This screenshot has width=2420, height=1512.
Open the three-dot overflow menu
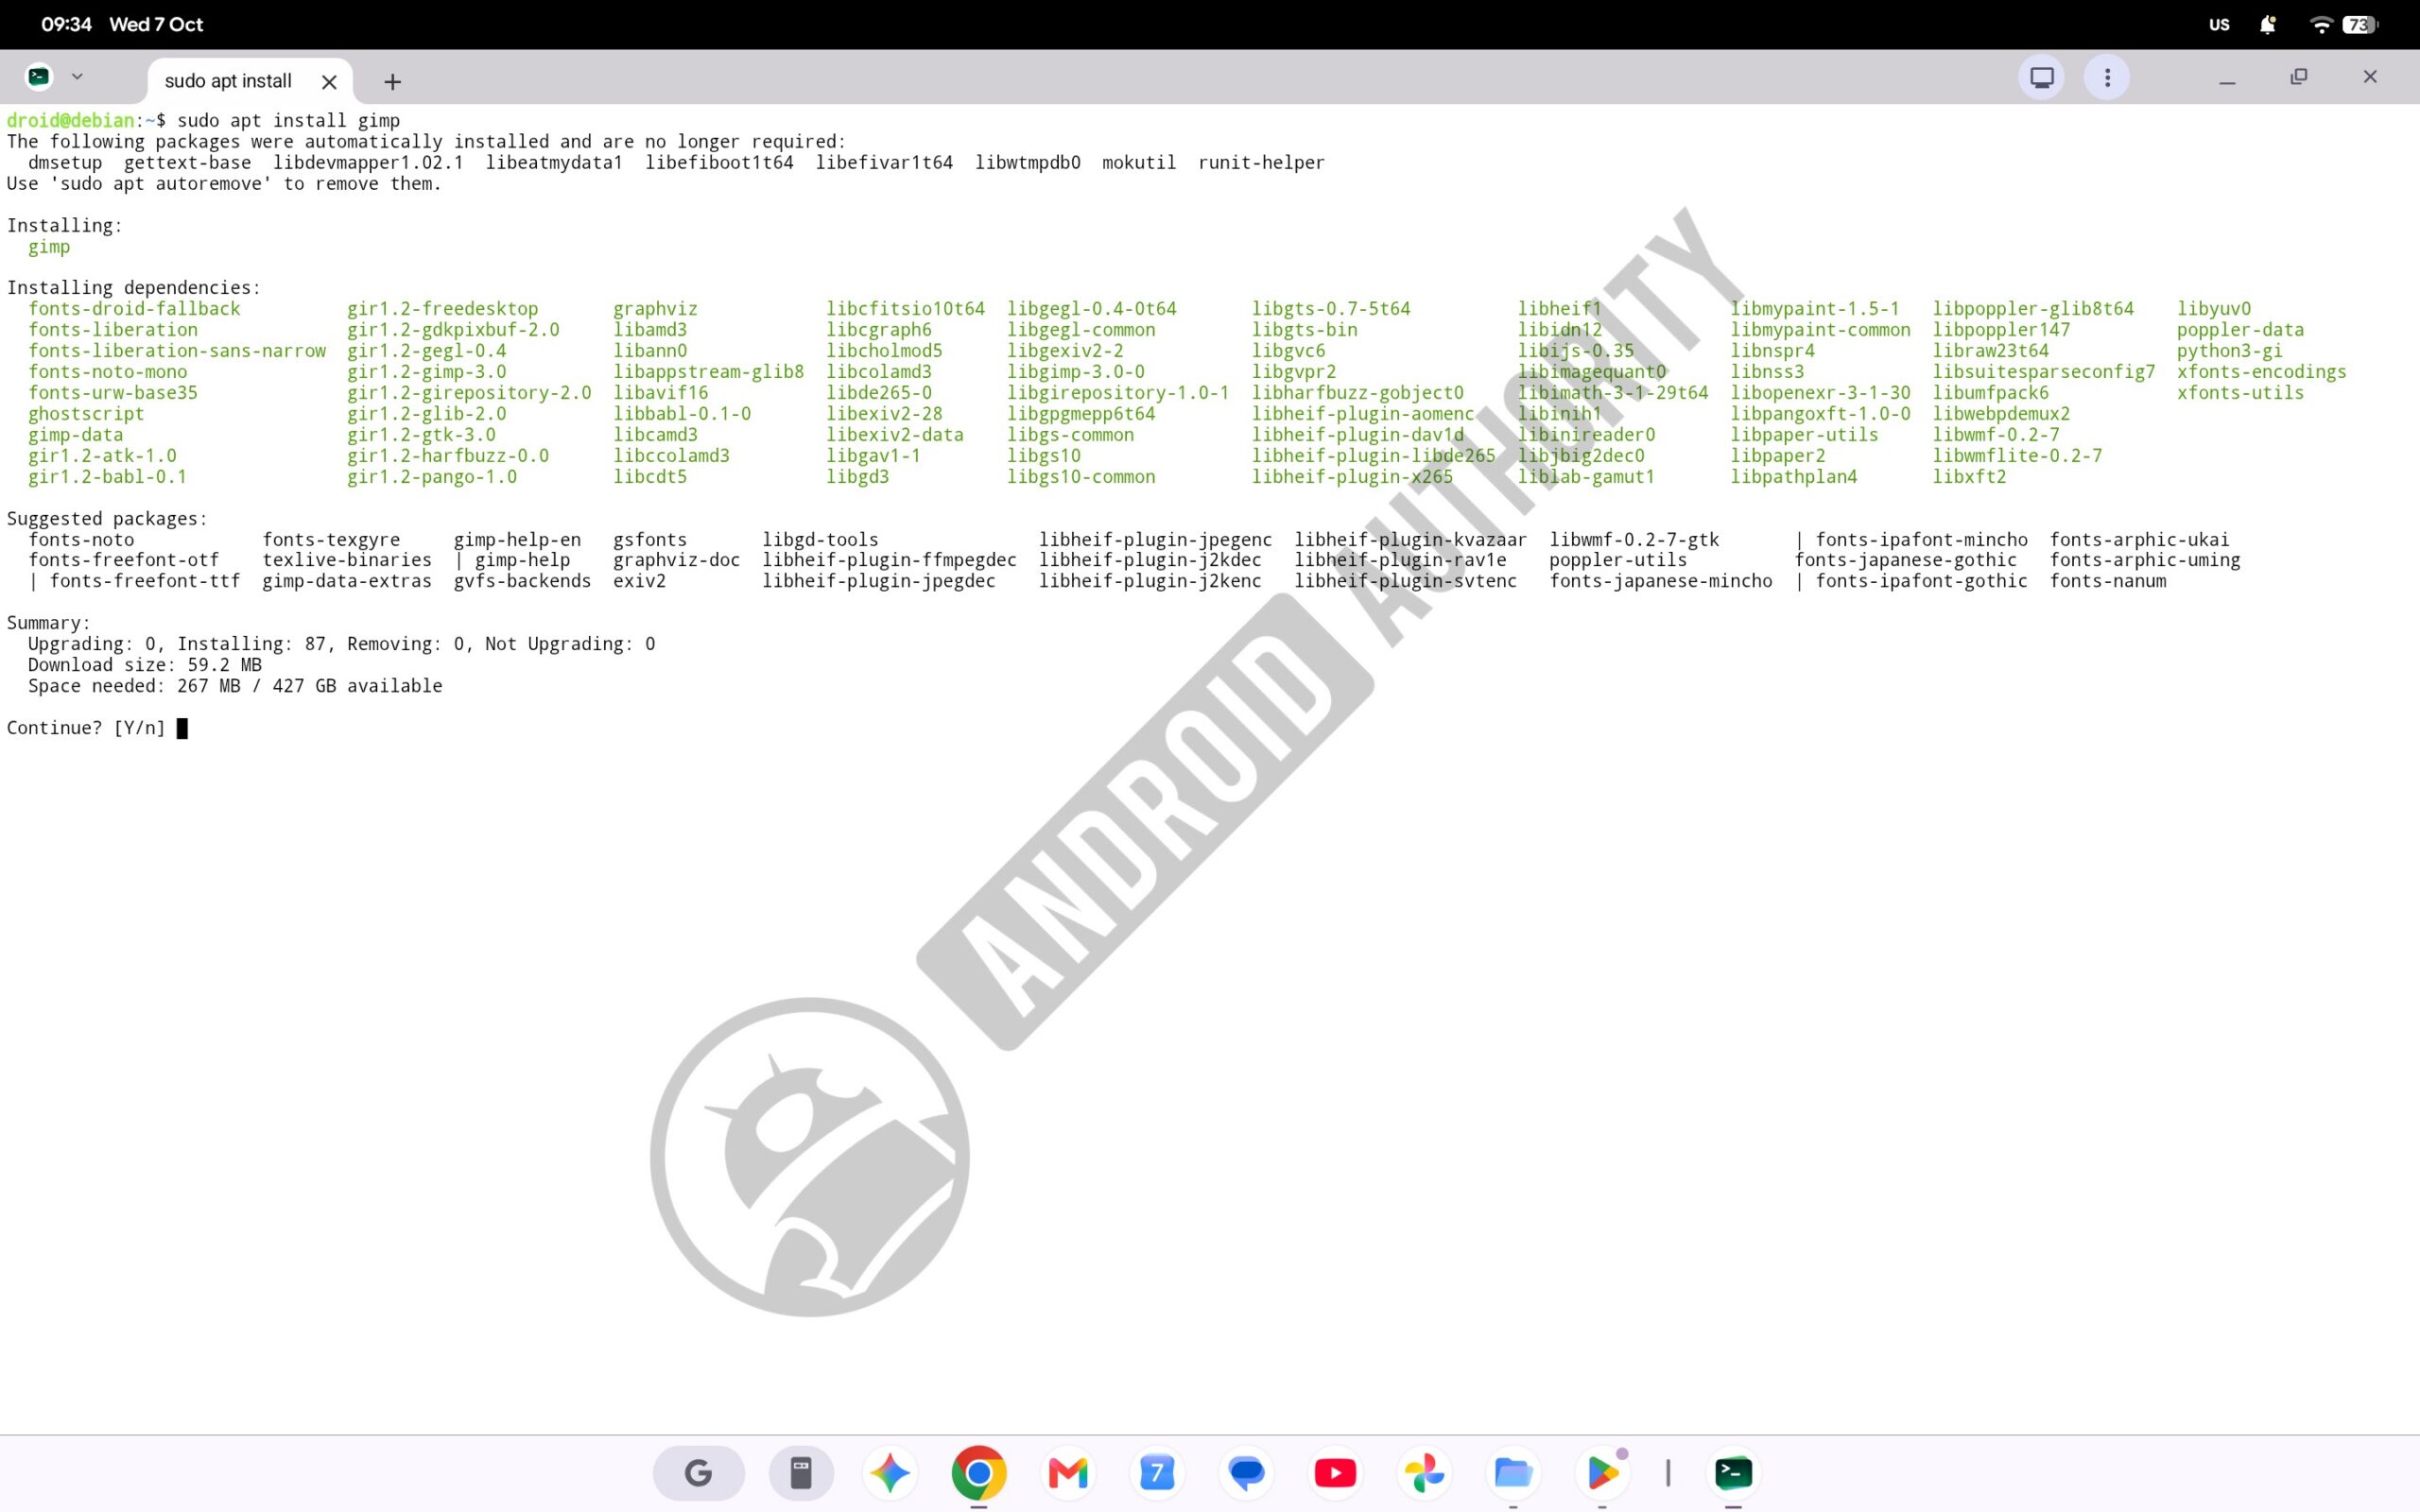pyautogui.click(x=2107, y=77)
